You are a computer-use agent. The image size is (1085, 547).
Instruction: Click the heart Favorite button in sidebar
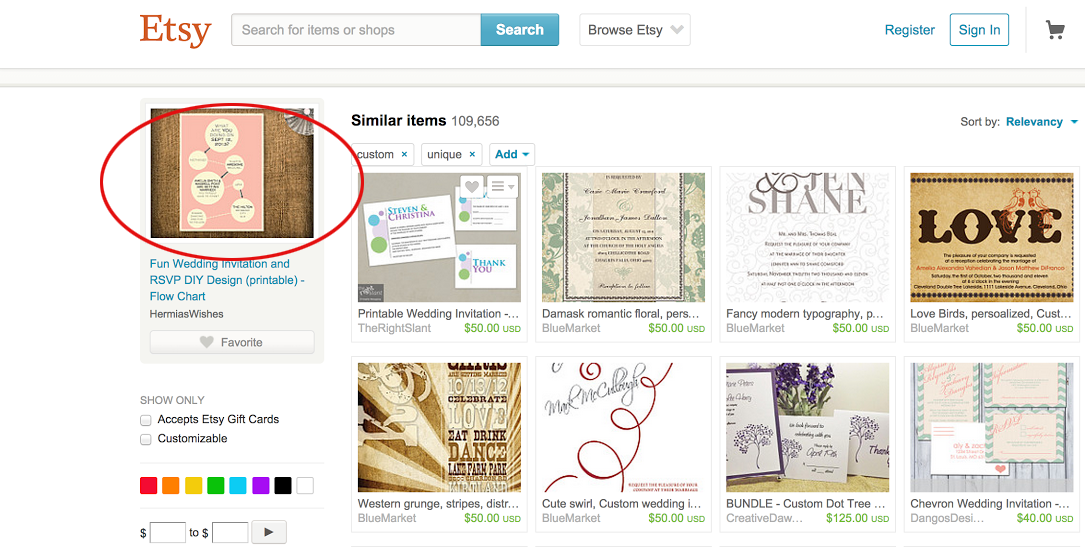point(232,342)
